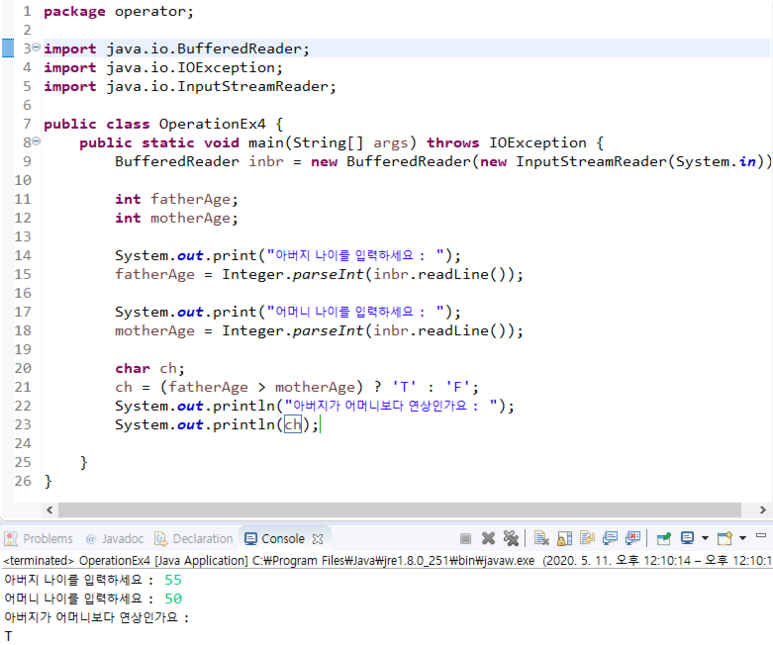Click the editor scrollbar left arrow
Viewport: 773px width, 645px height.
[49, 509]
